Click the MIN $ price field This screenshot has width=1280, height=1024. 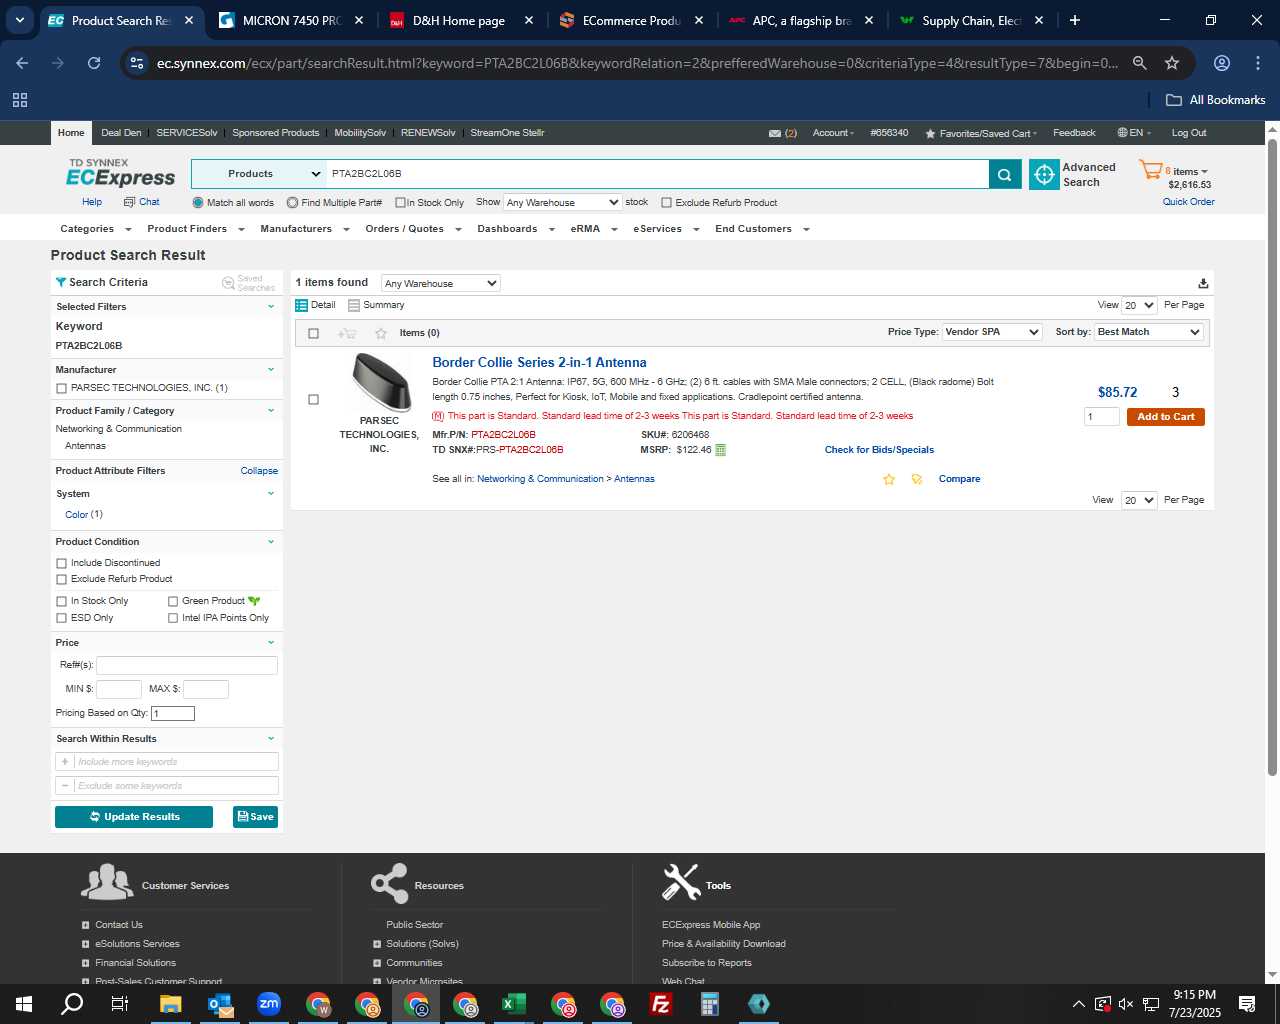(118, 689)
